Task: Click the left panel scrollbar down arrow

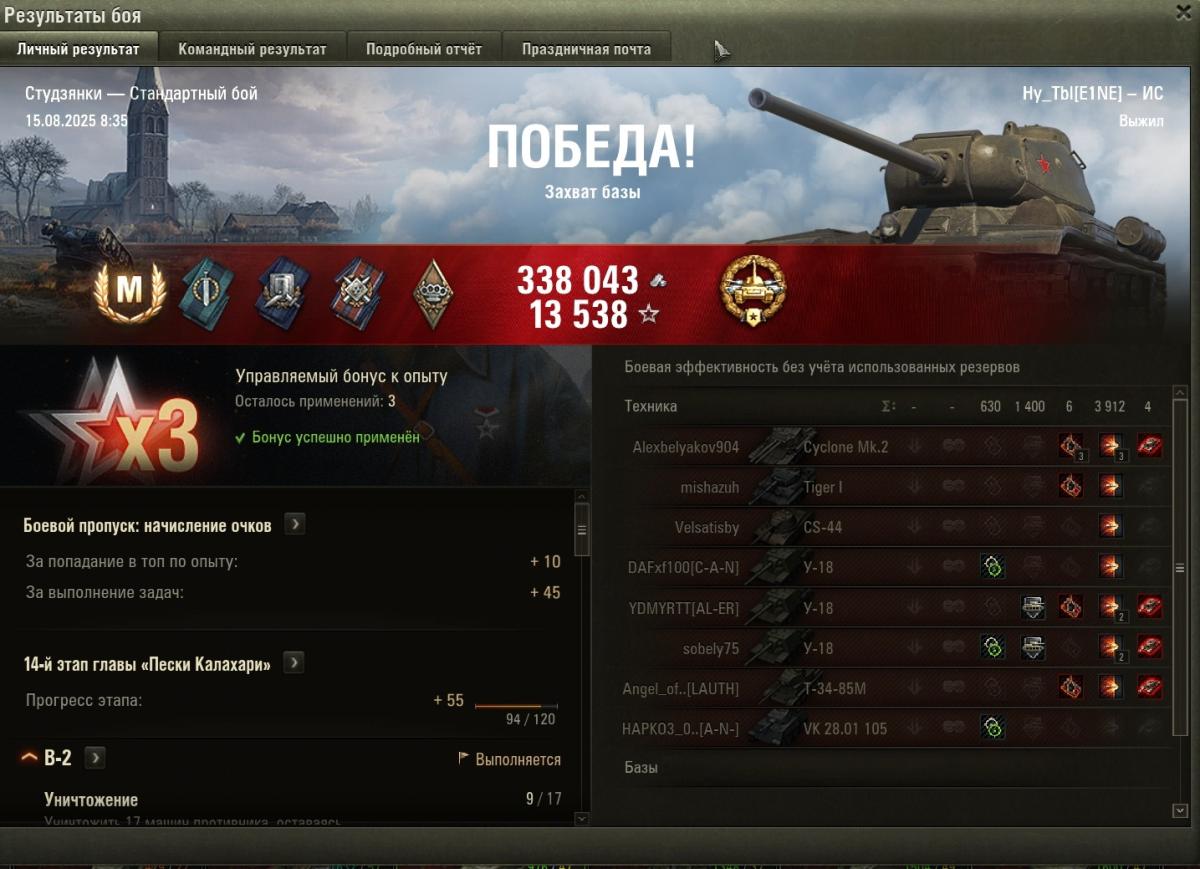Action: coord(582,818)
